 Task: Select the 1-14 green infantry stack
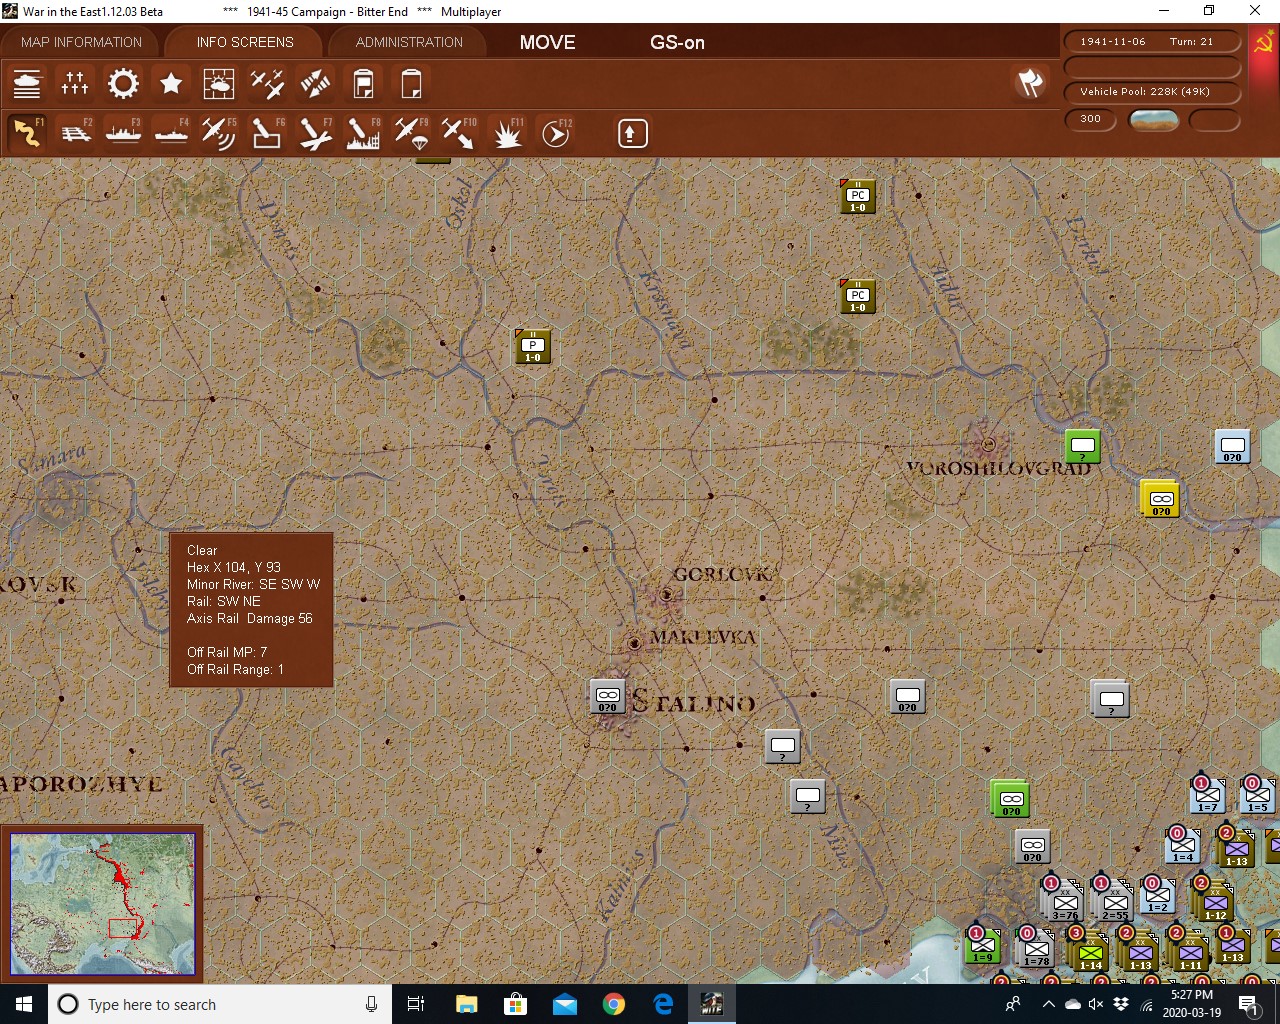[1089, 951]
